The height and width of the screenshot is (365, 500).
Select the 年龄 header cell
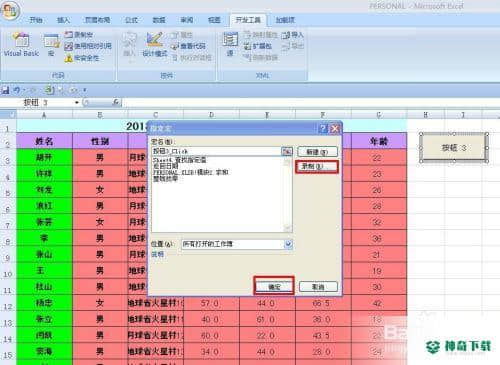click(379, 141)
